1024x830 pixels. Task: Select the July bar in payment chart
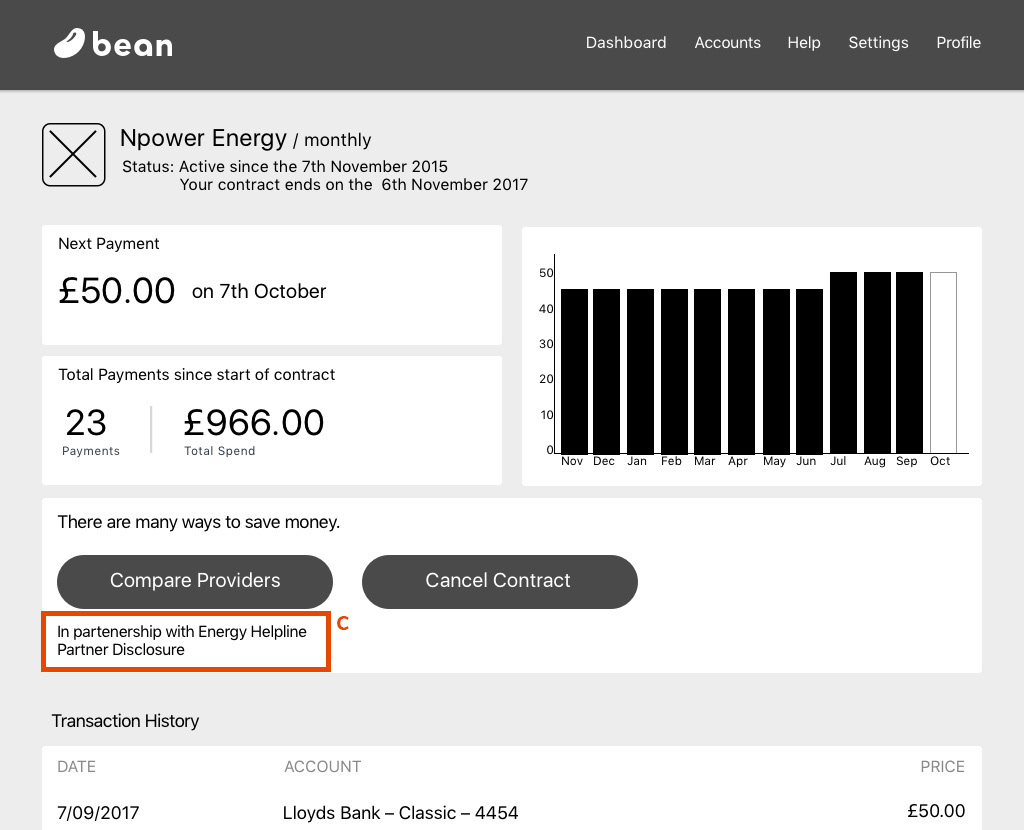click(843, 362)
